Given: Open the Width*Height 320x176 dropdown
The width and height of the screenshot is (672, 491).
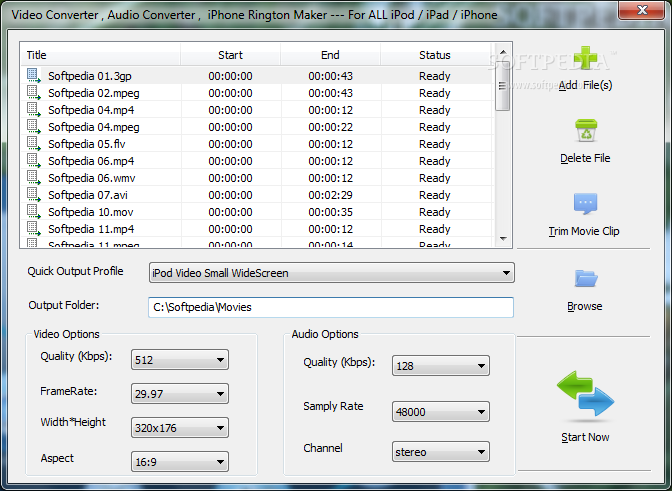Looking at the screenshot, I should pos(180,428).
